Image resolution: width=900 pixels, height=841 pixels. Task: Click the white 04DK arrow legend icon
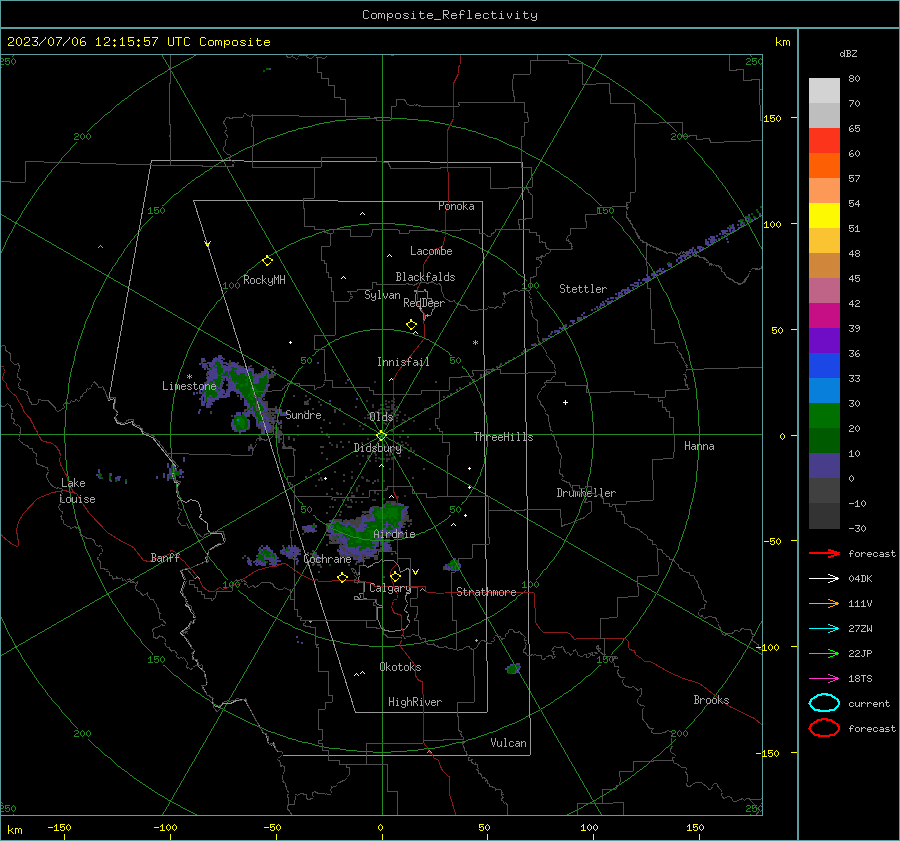(824, 579)
